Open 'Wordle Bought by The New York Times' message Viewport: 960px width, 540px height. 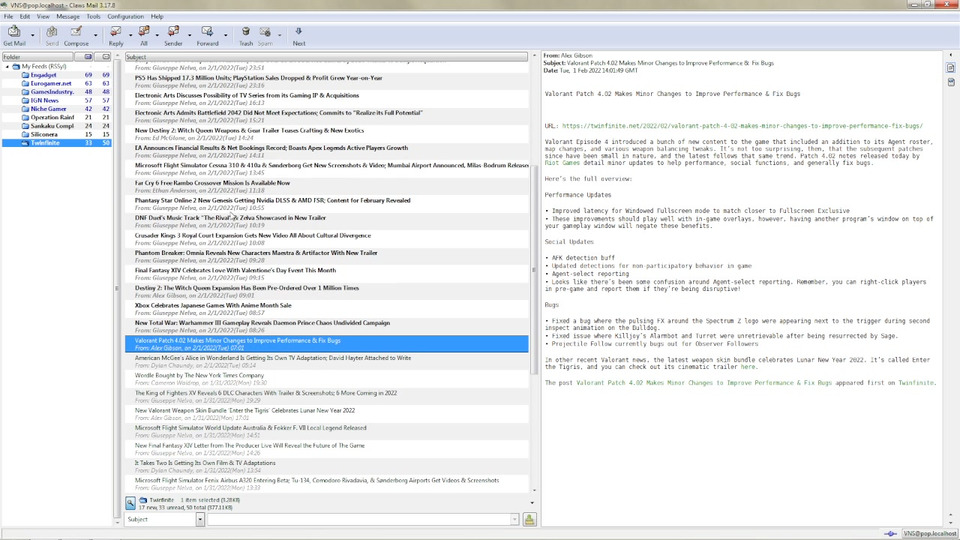click(327, 379)
